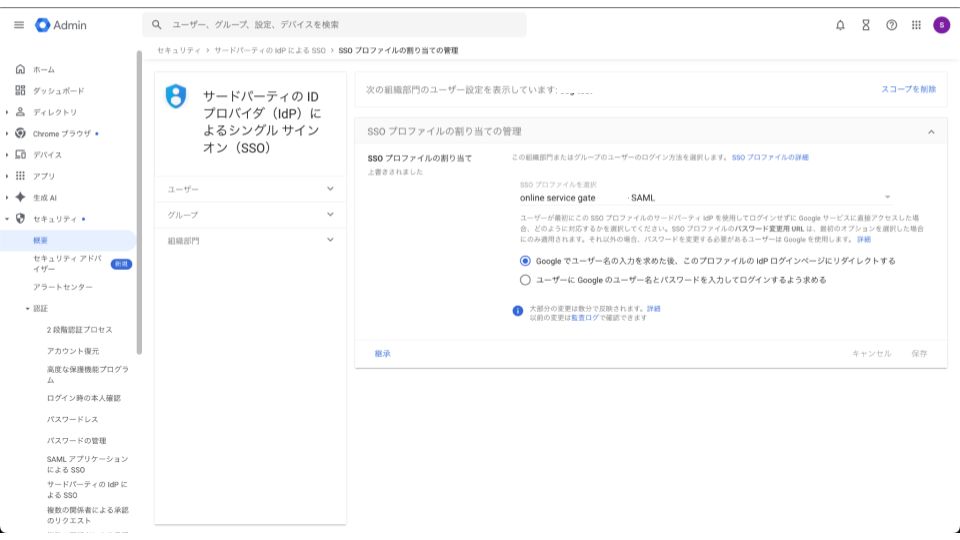Click the 継承 button

(x=383, y=354)
